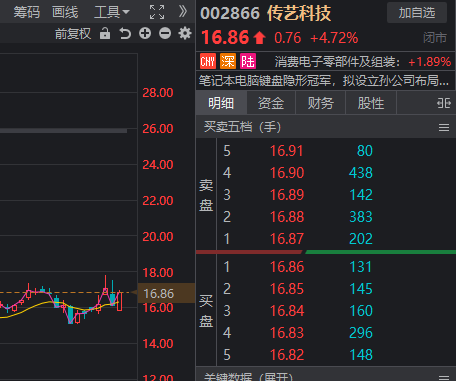Click the CNY currency badge

(208, 61)
